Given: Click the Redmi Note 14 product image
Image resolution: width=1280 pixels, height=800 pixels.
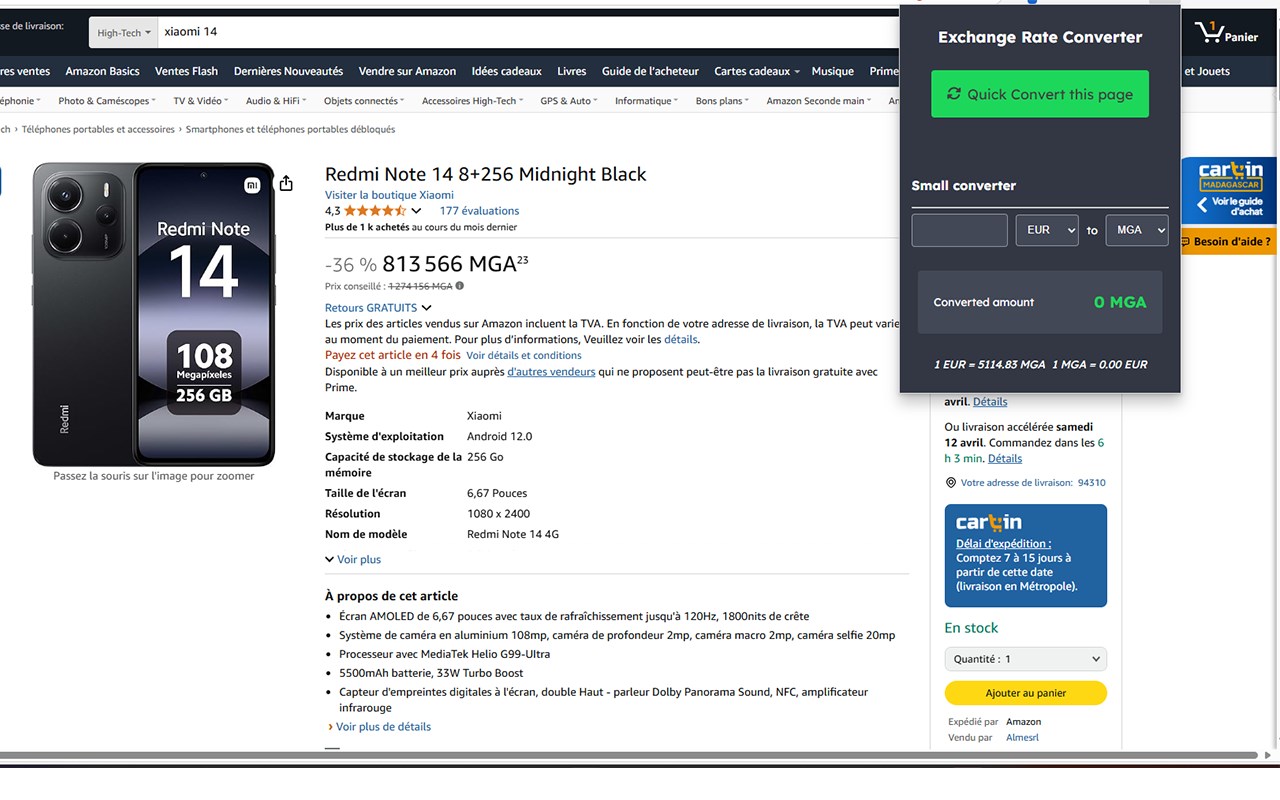Looking at the screenshot, I should coord(154,314).
